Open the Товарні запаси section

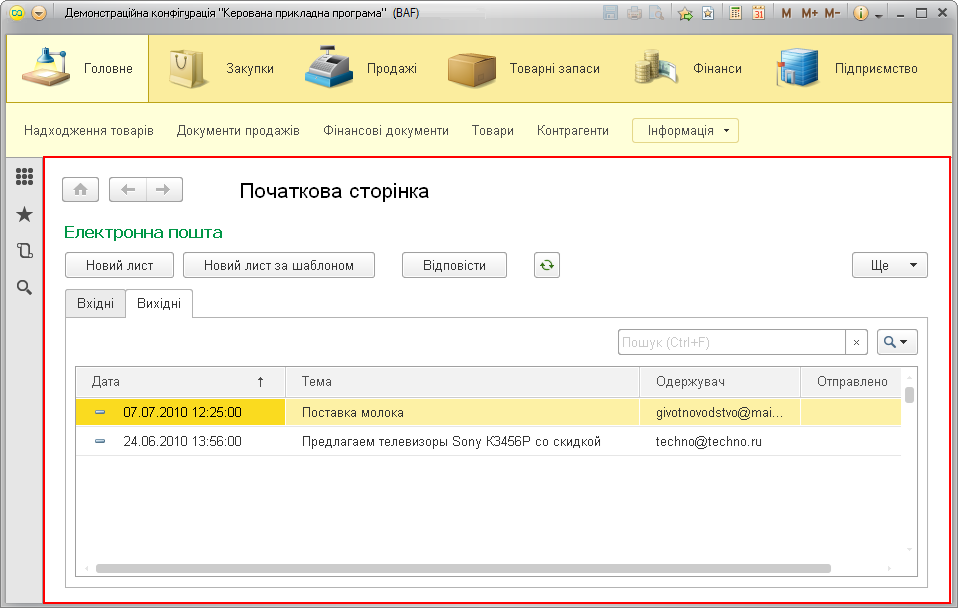(524, 68)
